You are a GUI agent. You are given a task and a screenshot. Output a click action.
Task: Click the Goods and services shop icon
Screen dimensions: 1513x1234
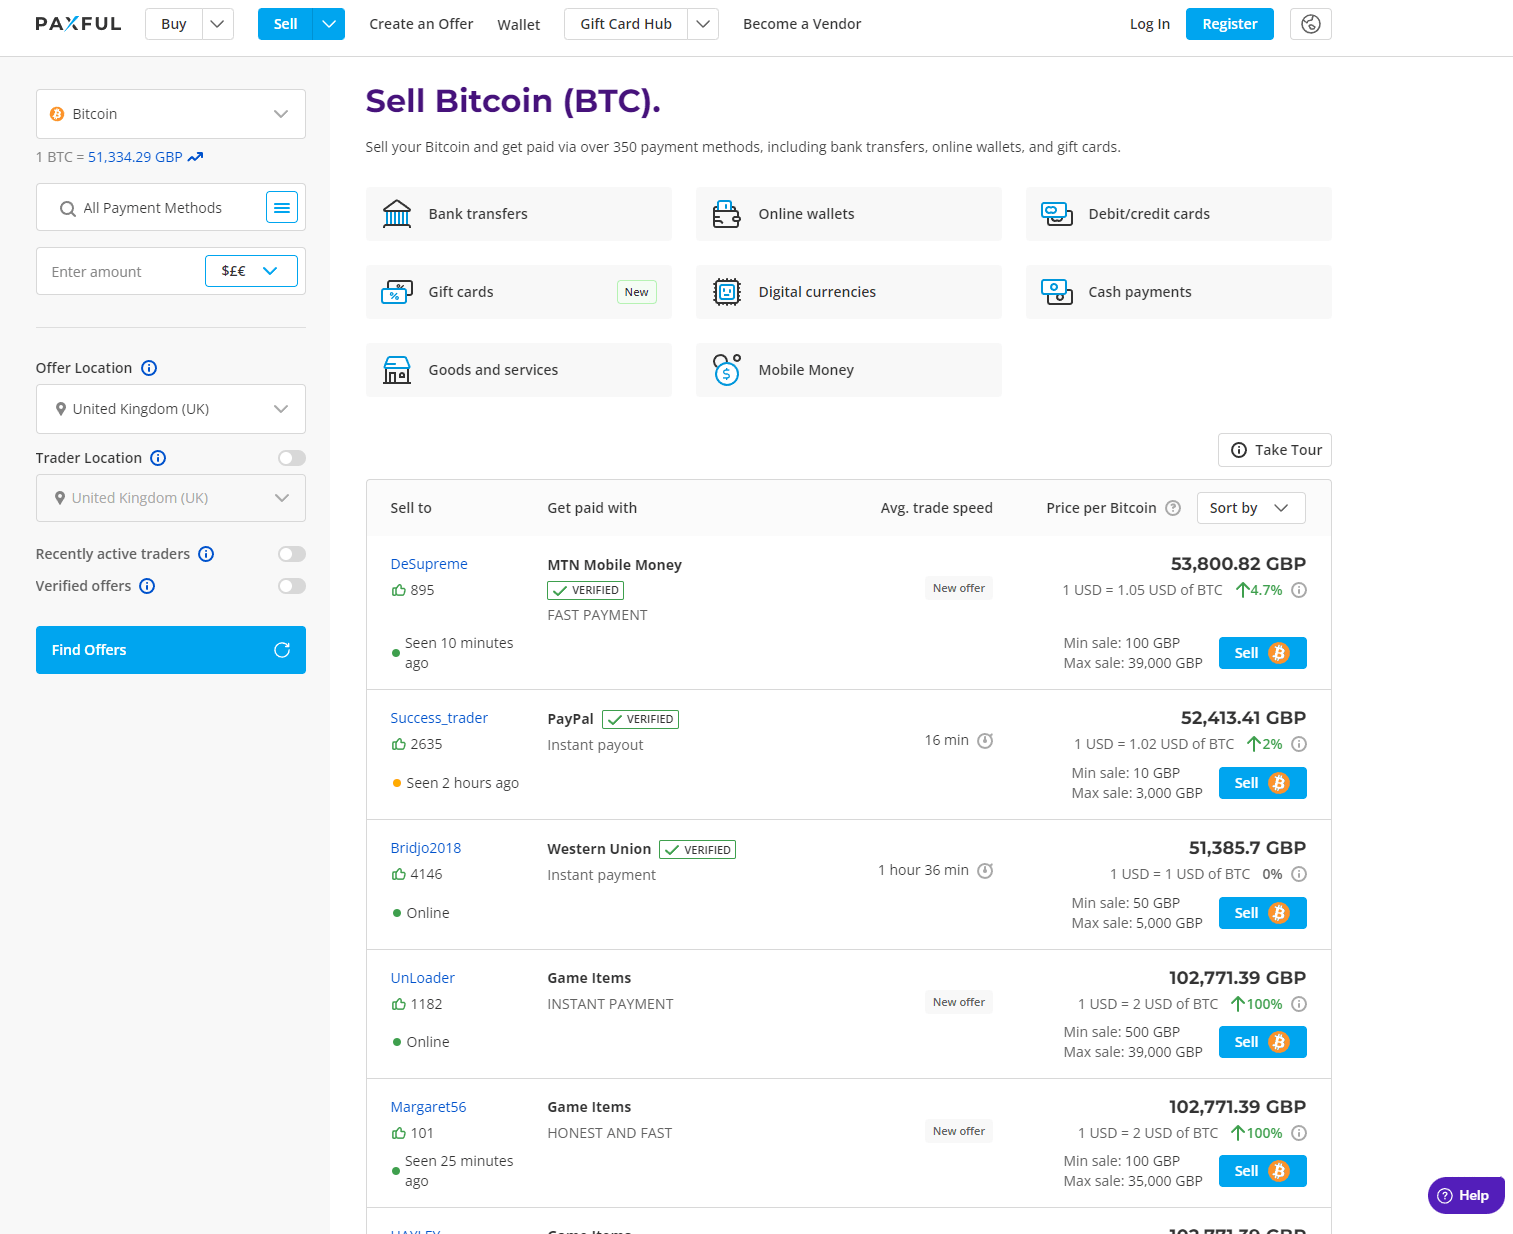pos(397,370)
